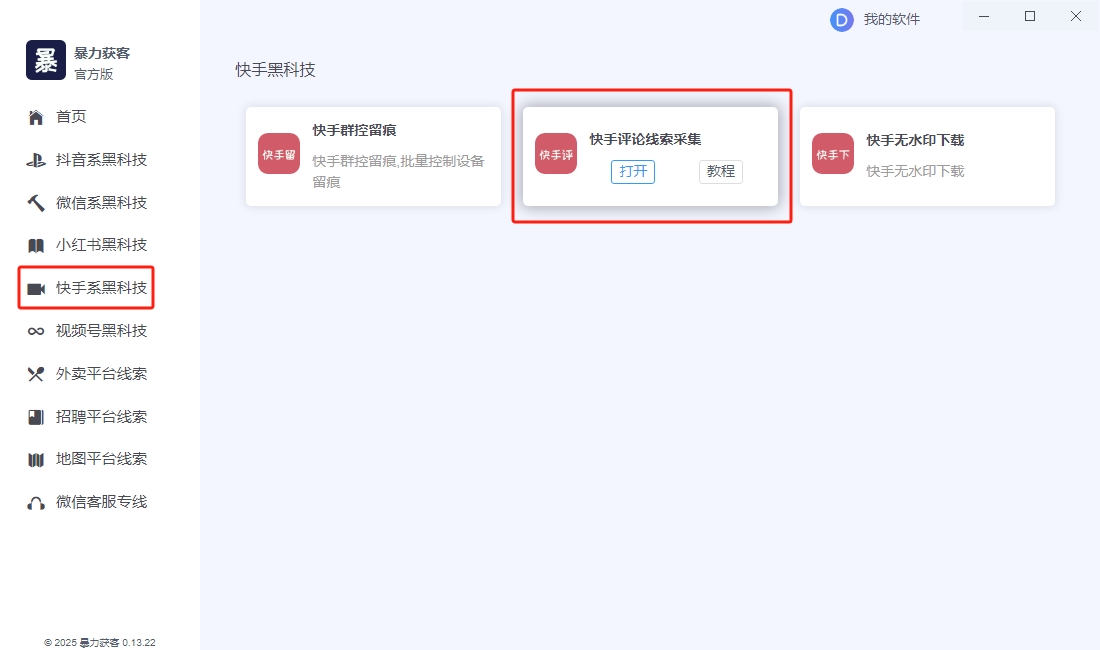The image size is (1100, 650).
Task: Open 快手评论线索采集 via 打开 button
Action: tap(633, 171)
